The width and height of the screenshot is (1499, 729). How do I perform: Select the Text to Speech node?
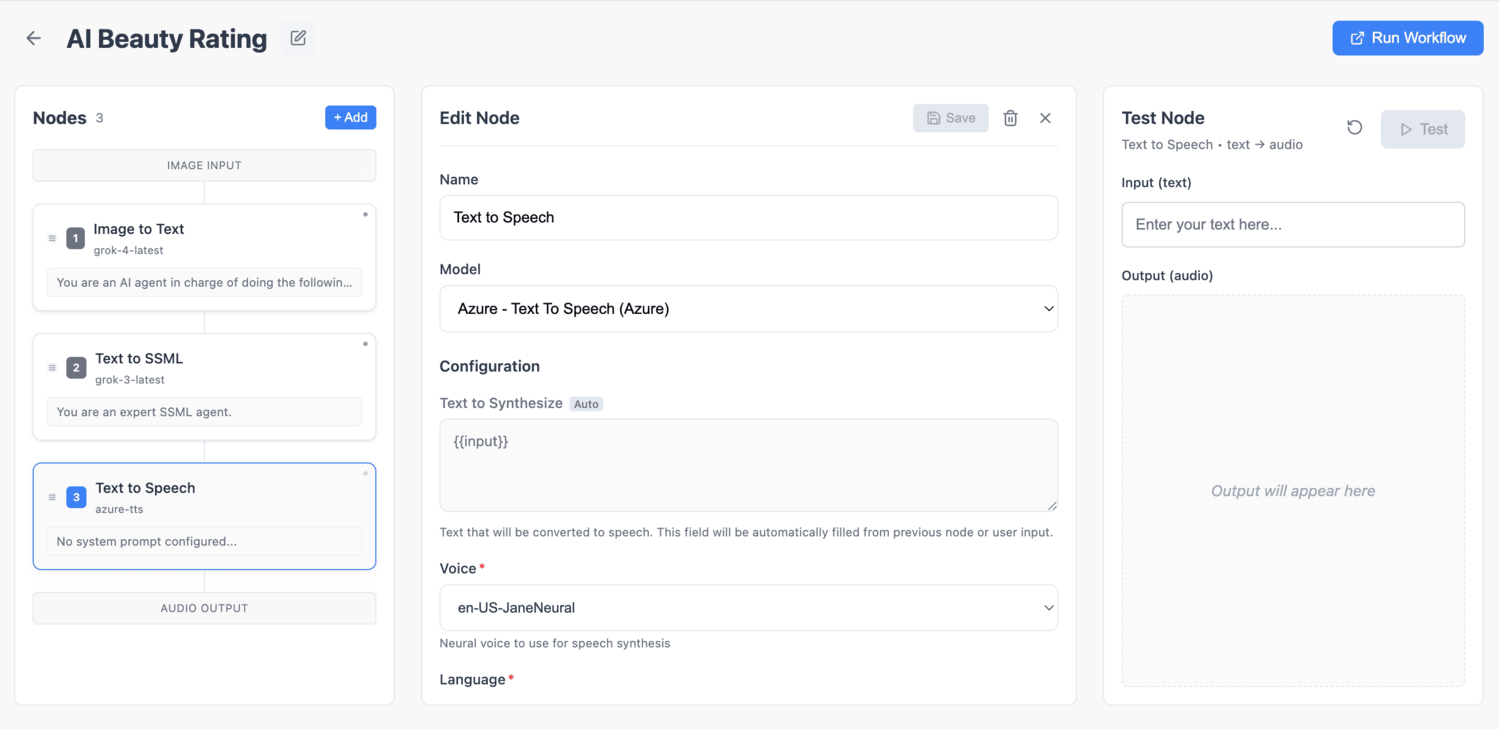[x=204, y=516]
